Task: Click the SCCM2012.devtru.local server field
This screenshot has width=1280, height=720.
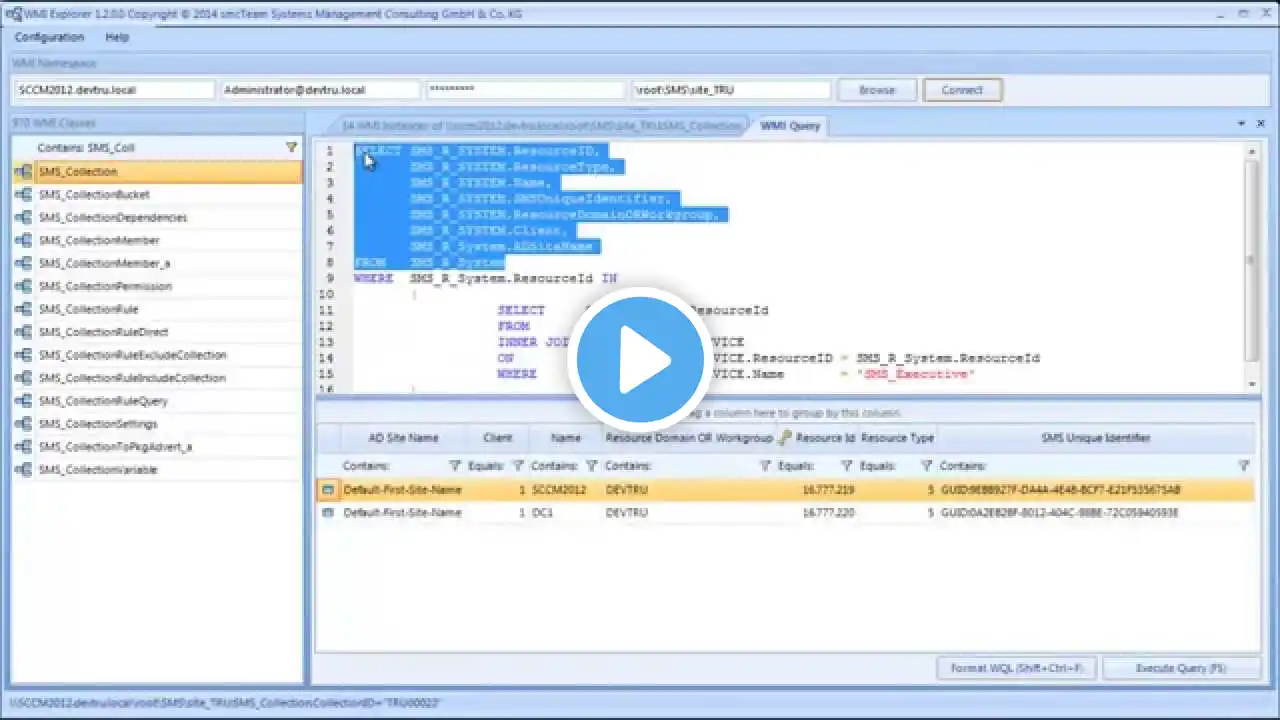Action: coord(114,90)
